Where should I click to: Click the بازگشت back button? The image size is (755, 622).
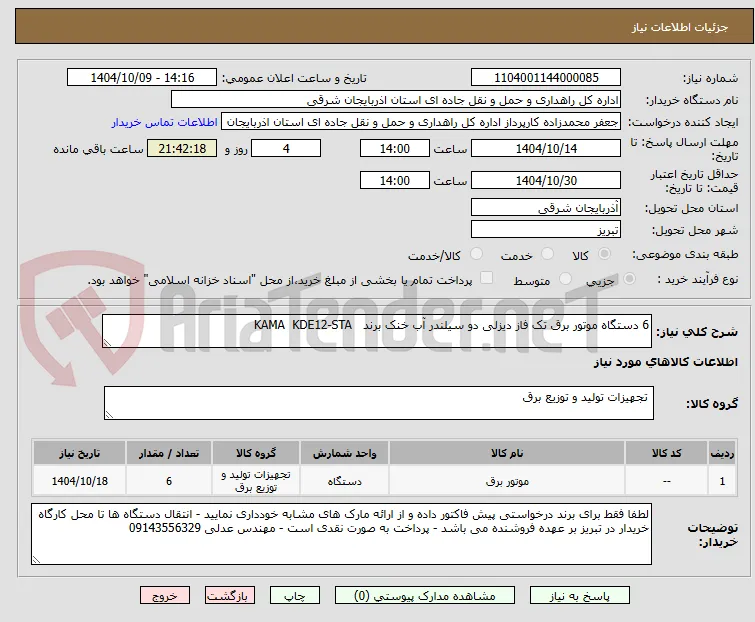coord(230,596)
